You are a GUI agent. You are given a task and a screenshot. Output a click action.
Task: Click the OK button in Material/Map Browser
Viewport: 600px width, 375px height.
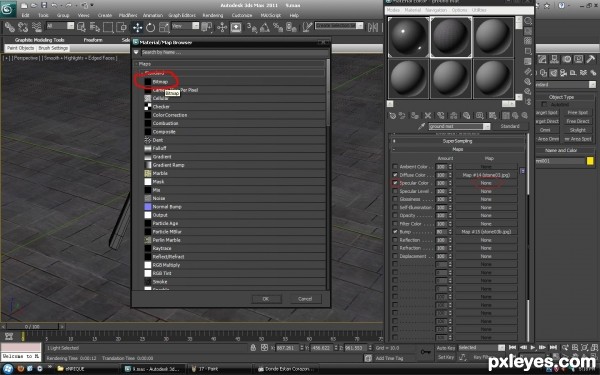tap(266, 299)
